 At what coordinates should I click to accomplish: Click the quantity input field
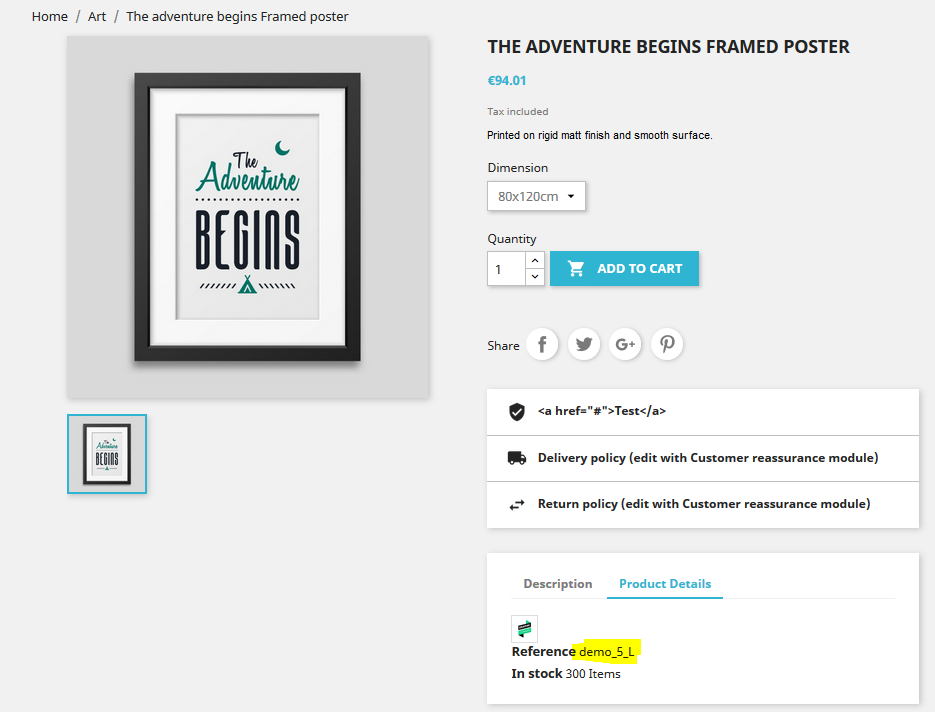[x=506, y=269]
